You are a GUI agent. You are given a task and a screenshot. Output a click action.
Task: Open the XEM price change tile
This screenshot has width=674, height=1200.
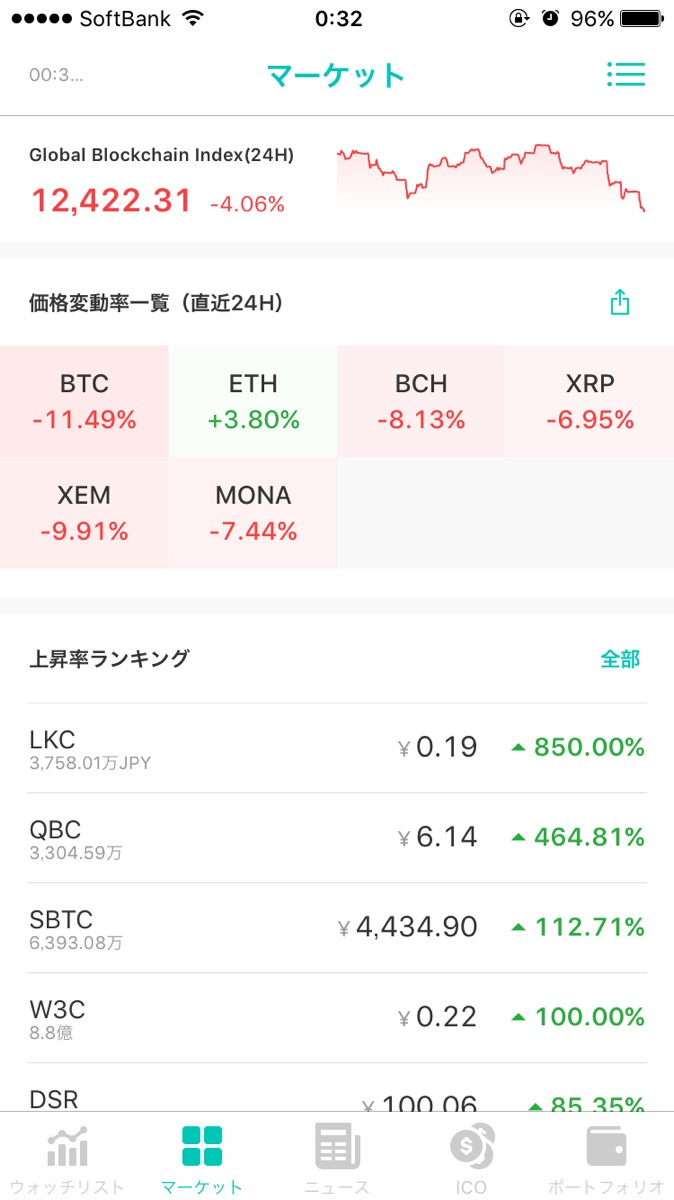click(84, 513)
